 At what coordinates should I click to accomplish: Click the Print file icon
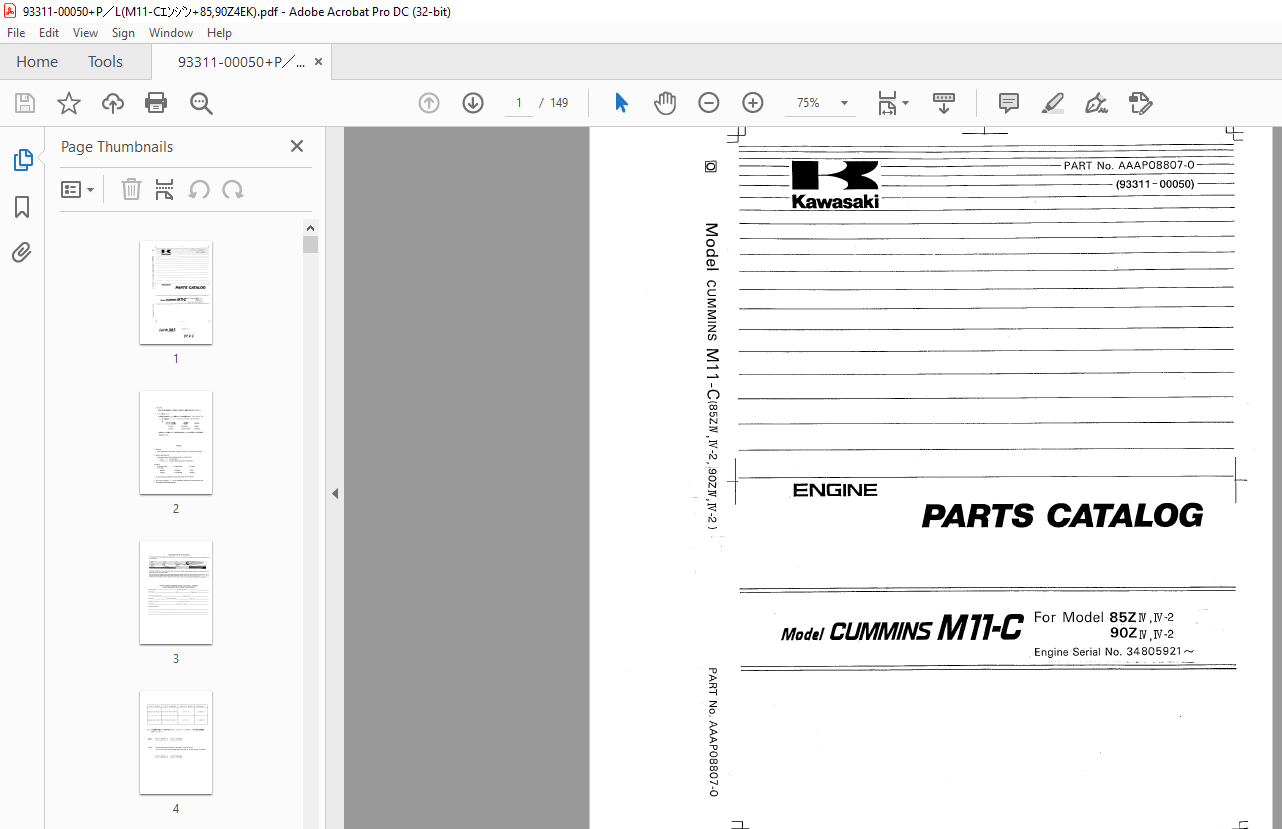click(156, 103)
